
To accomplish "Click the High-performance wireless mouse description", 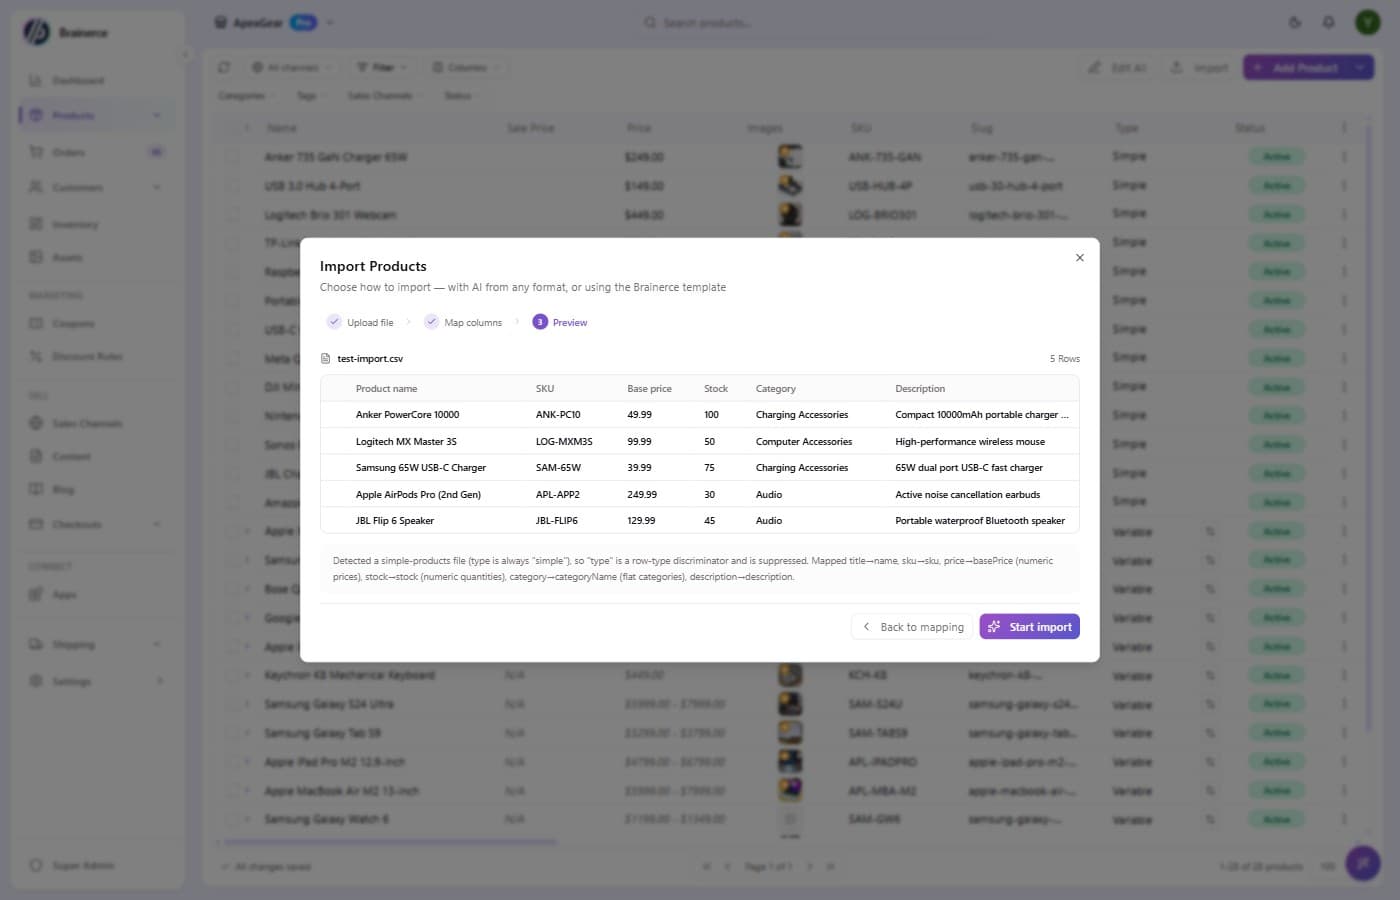I will pos(970,441).
